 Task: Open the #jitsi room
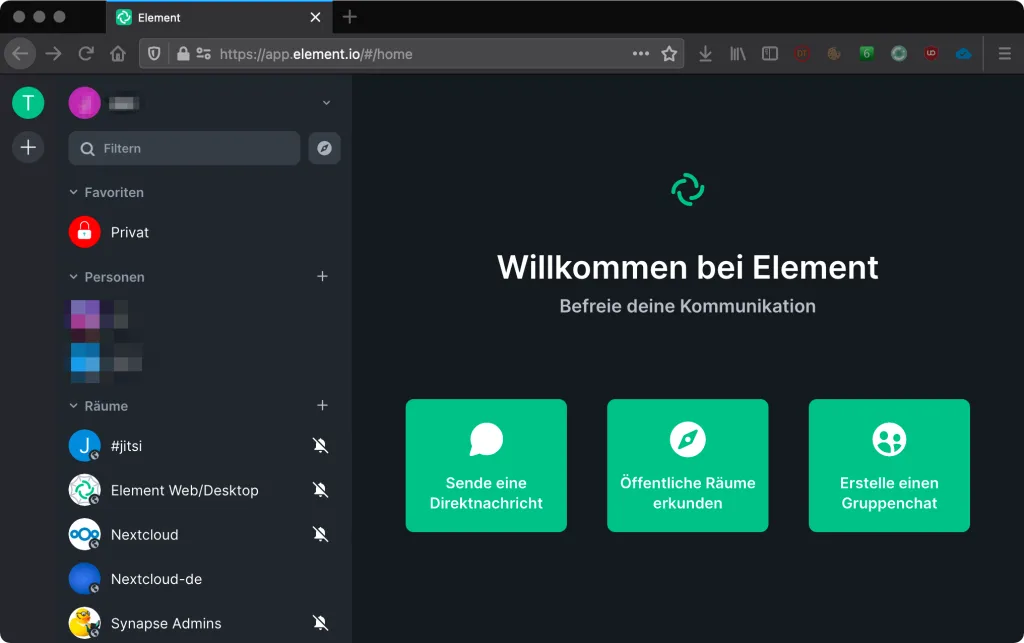[202, 446]
